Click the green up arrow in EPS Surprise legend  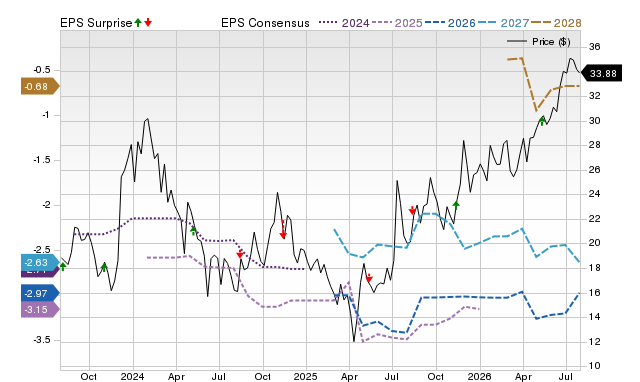(x=138, y=22)
